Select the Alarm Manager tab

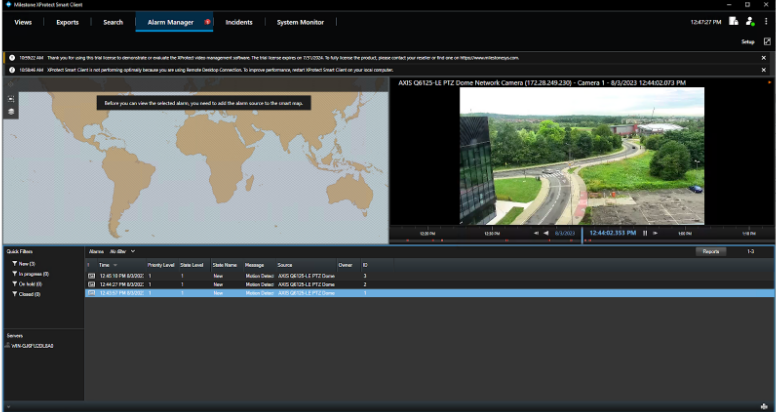[174, 22]
